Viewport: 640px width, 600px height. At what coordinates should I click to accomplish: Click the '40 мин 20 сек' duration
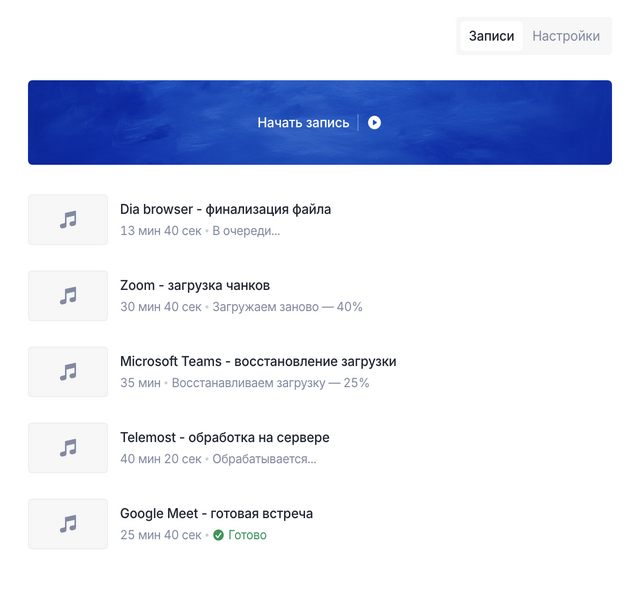click(x=160, y=459)
